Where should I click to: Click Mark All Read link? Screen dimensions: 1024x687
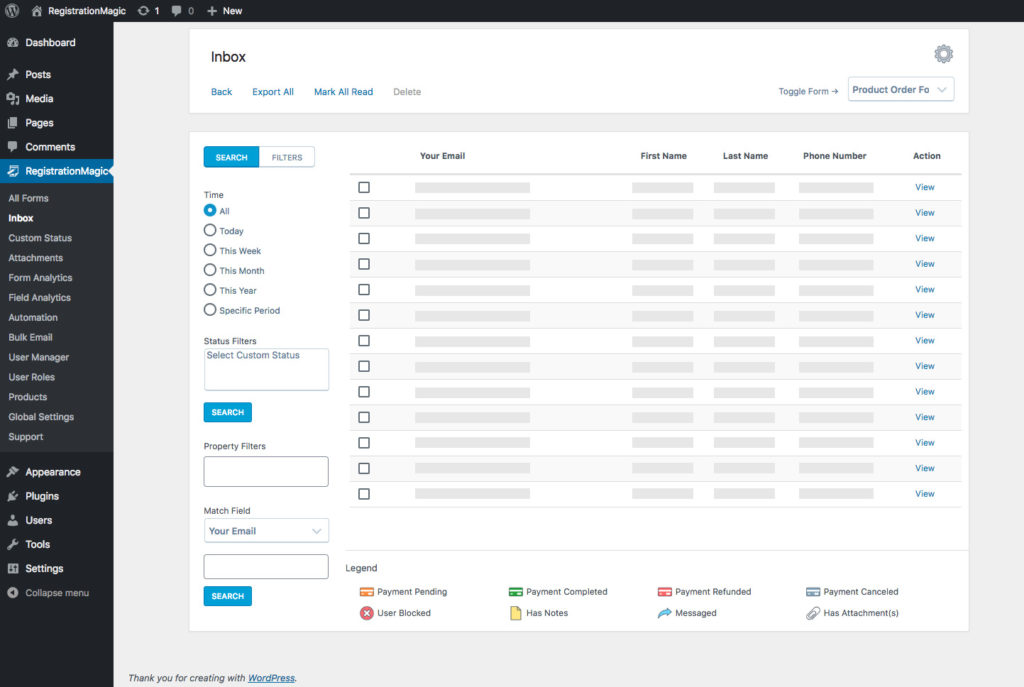[x=343, y=92]
